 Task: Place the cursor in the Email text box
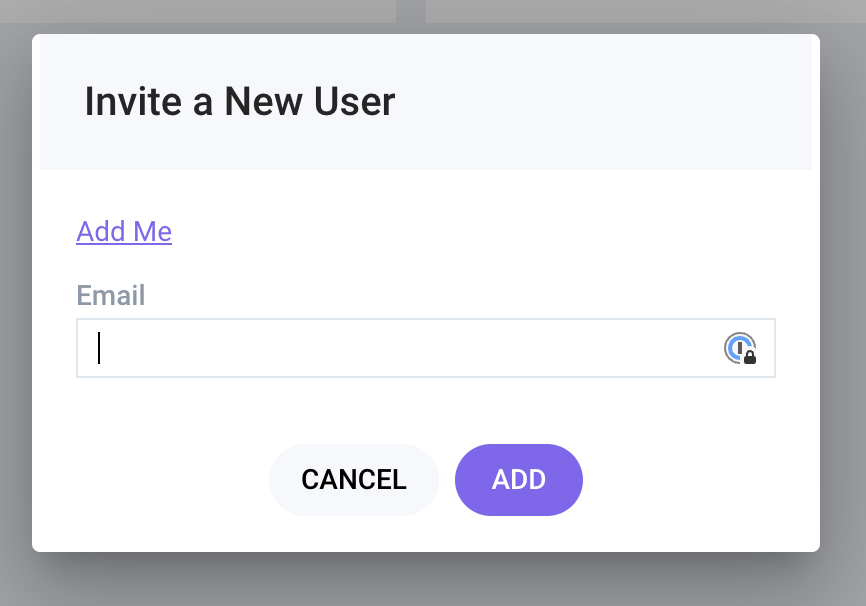click(x=400, y=348)
